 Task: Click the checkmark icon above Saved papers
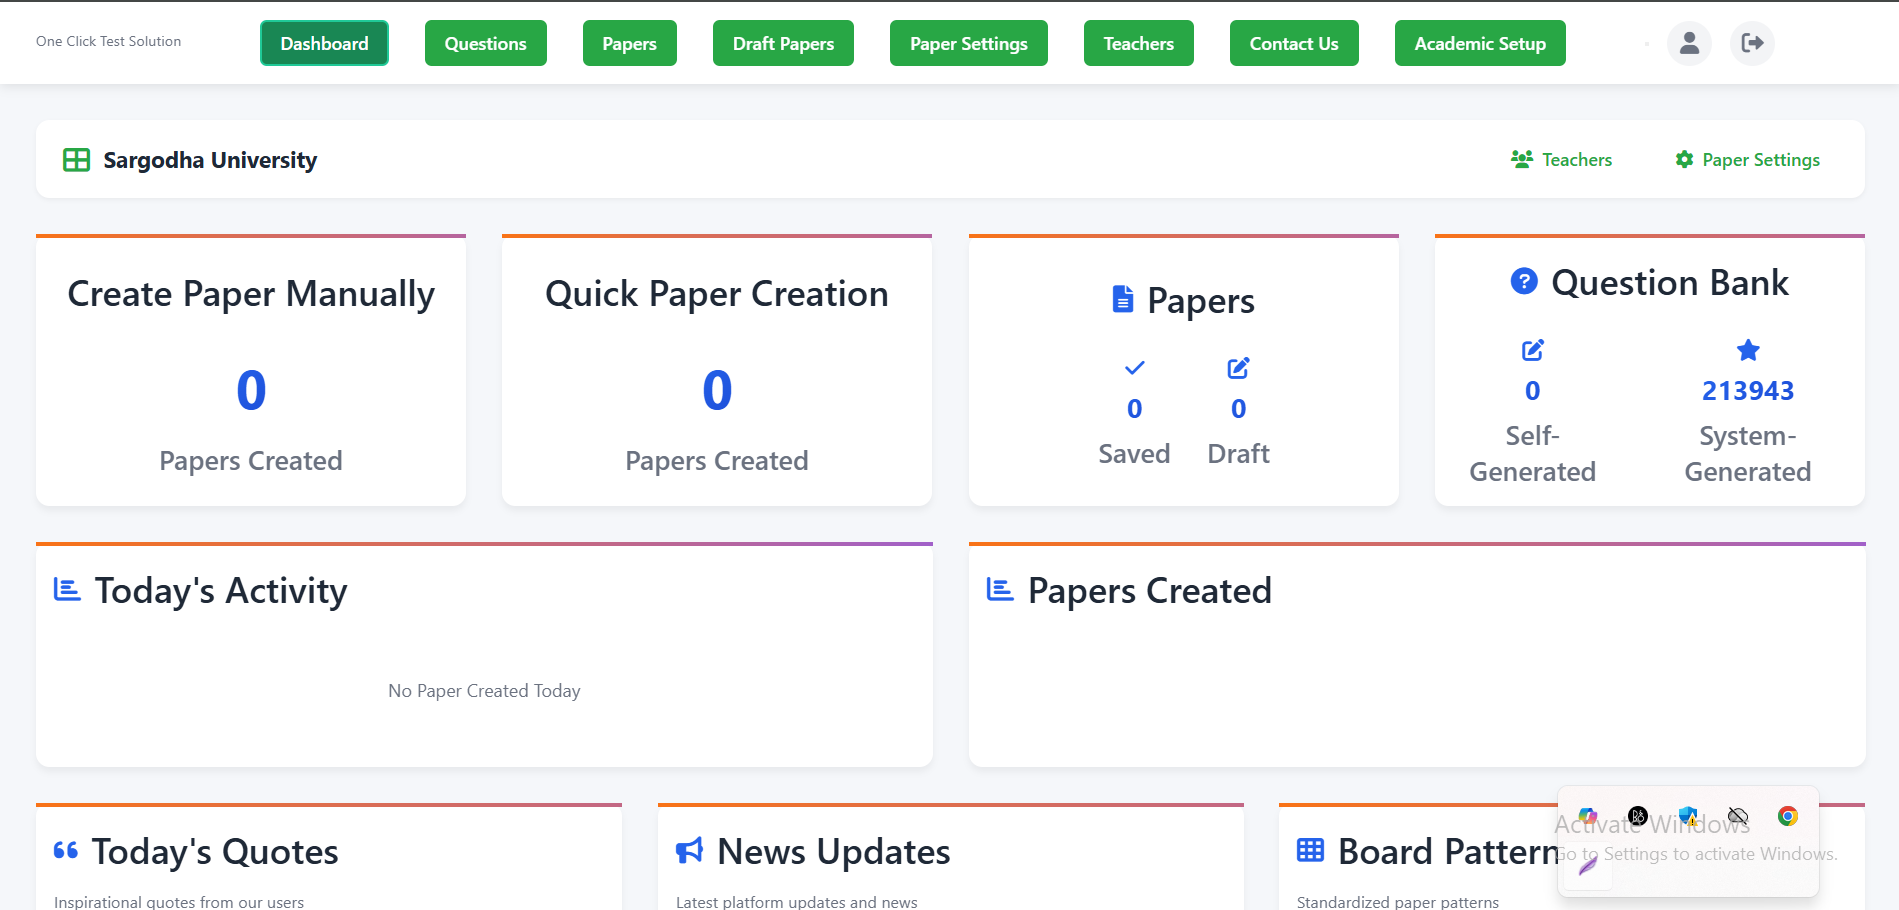(x=1134, y=368)
